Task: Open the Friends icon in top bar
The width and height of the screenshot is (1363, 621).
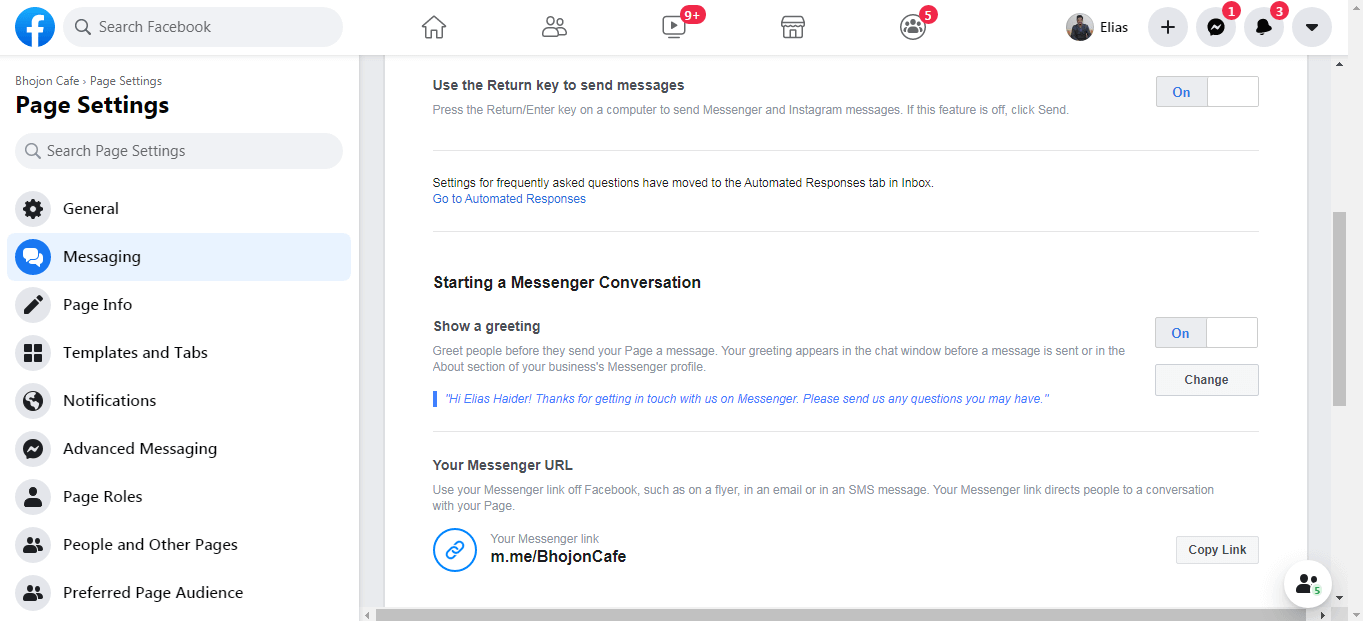Action: coord(554,27)
